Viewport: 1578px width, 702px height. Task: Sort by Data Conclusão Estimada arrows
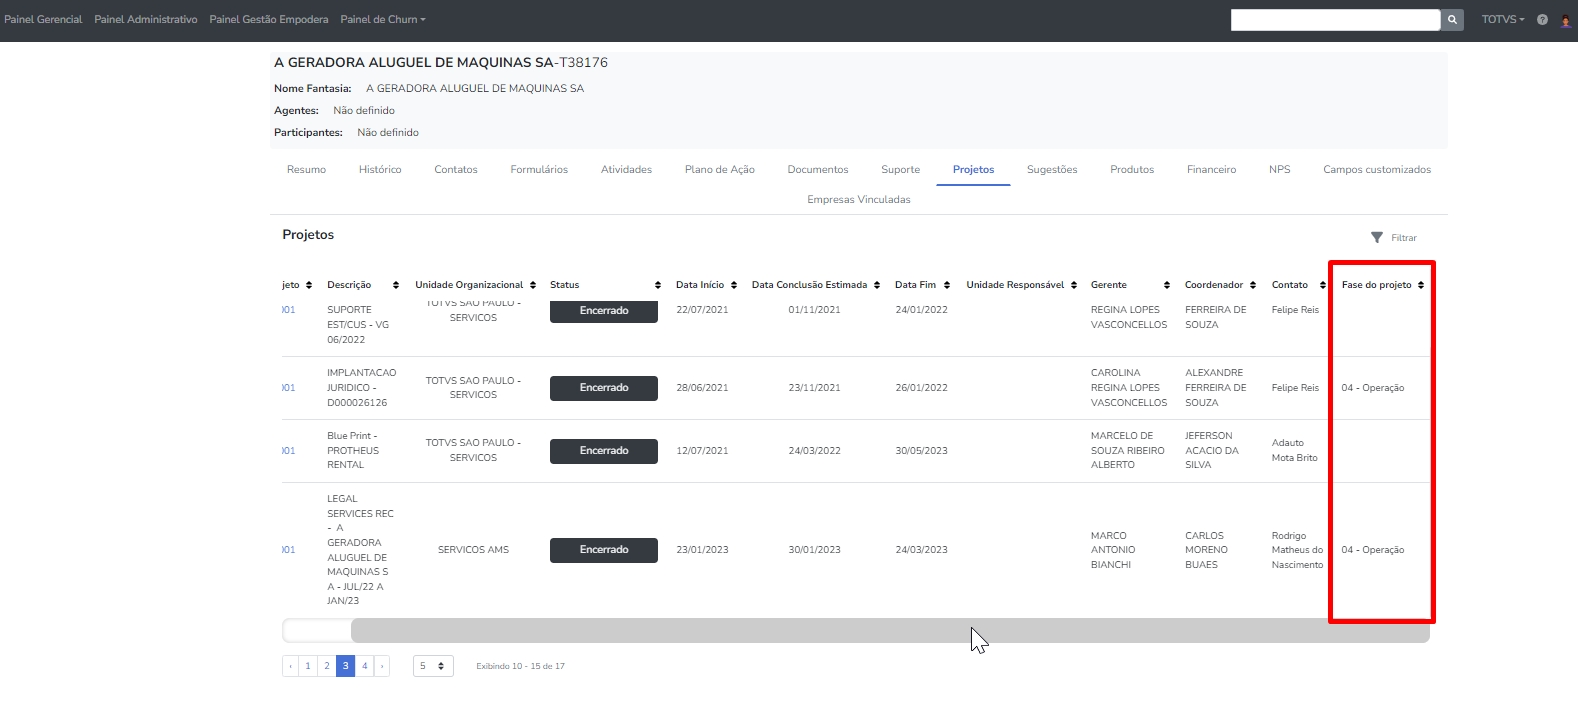tap(877, 285)
